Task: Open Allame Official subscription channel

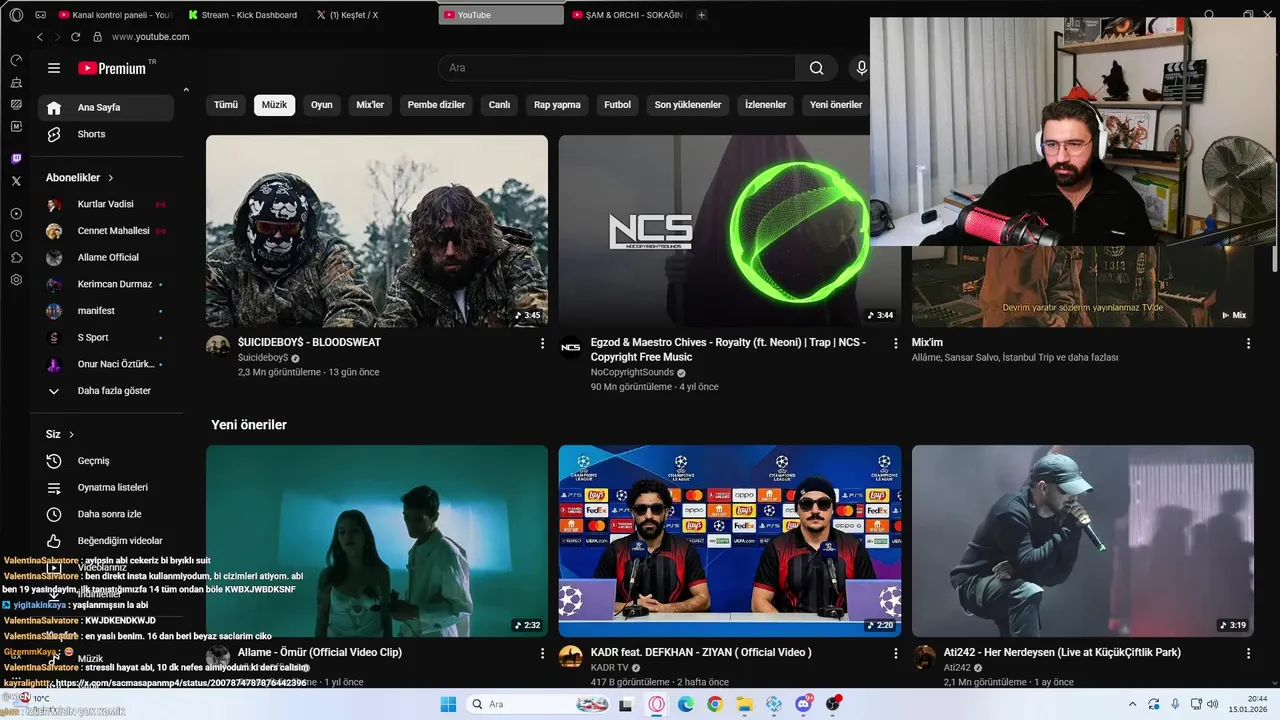Action: tap(106, 258)
